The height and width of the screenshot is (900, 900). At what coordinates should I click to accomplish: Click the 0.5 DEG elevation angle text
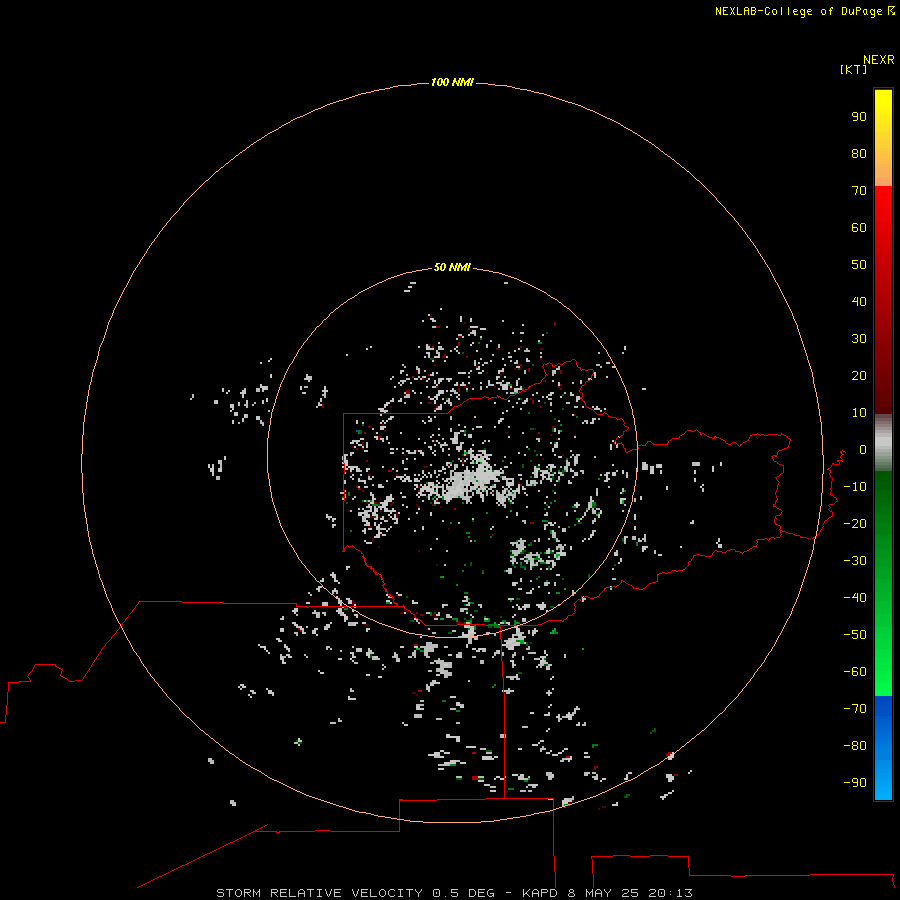click(463, 893)
